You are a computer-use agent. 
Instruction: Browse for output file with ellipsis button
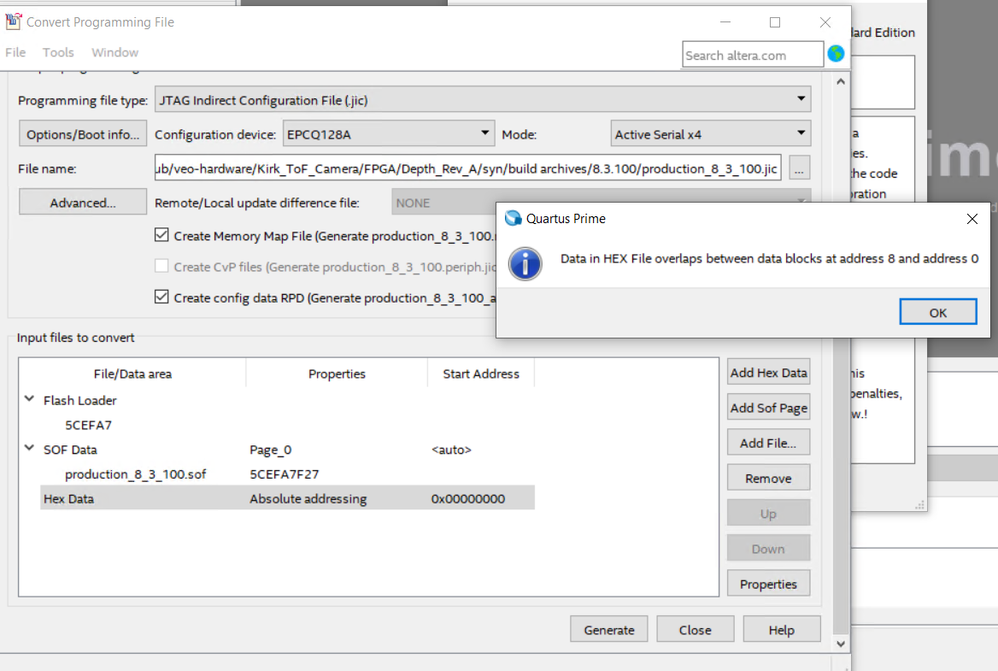799,168
